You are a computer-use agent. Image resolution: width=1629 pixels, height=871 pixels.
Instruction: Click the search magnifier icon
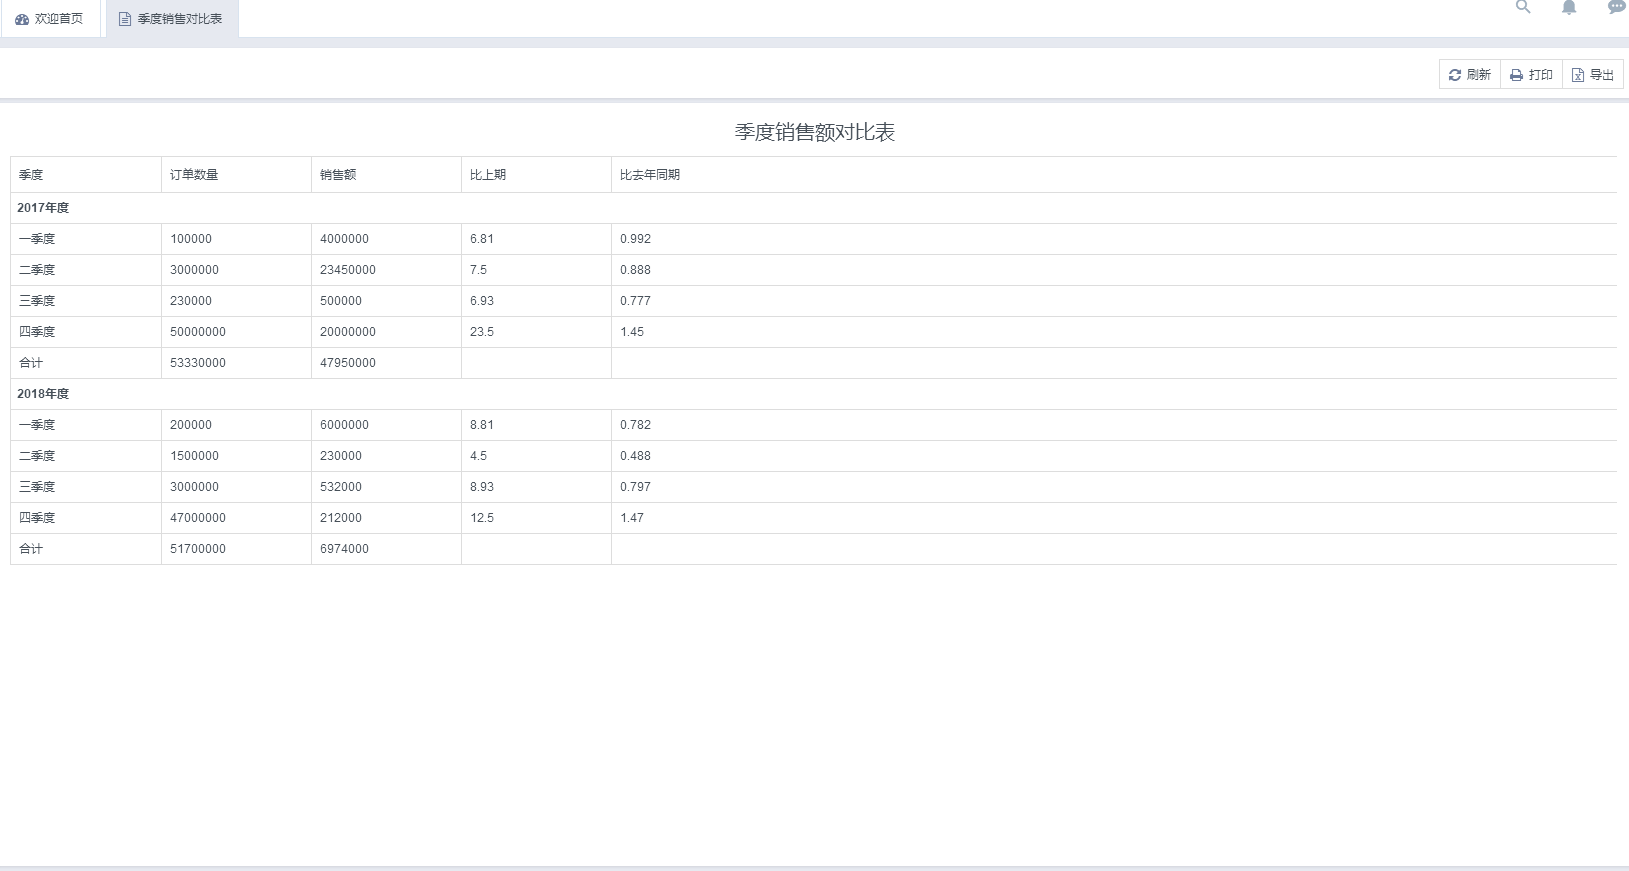1523,7
